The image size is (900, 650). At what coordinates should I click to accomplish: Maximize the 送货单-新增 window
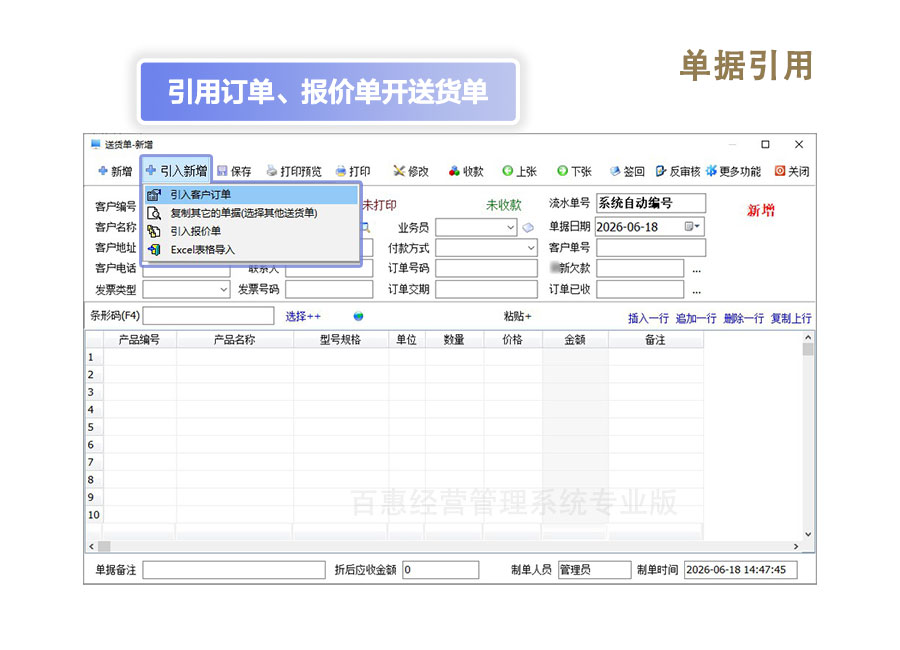tap(765, 144)
